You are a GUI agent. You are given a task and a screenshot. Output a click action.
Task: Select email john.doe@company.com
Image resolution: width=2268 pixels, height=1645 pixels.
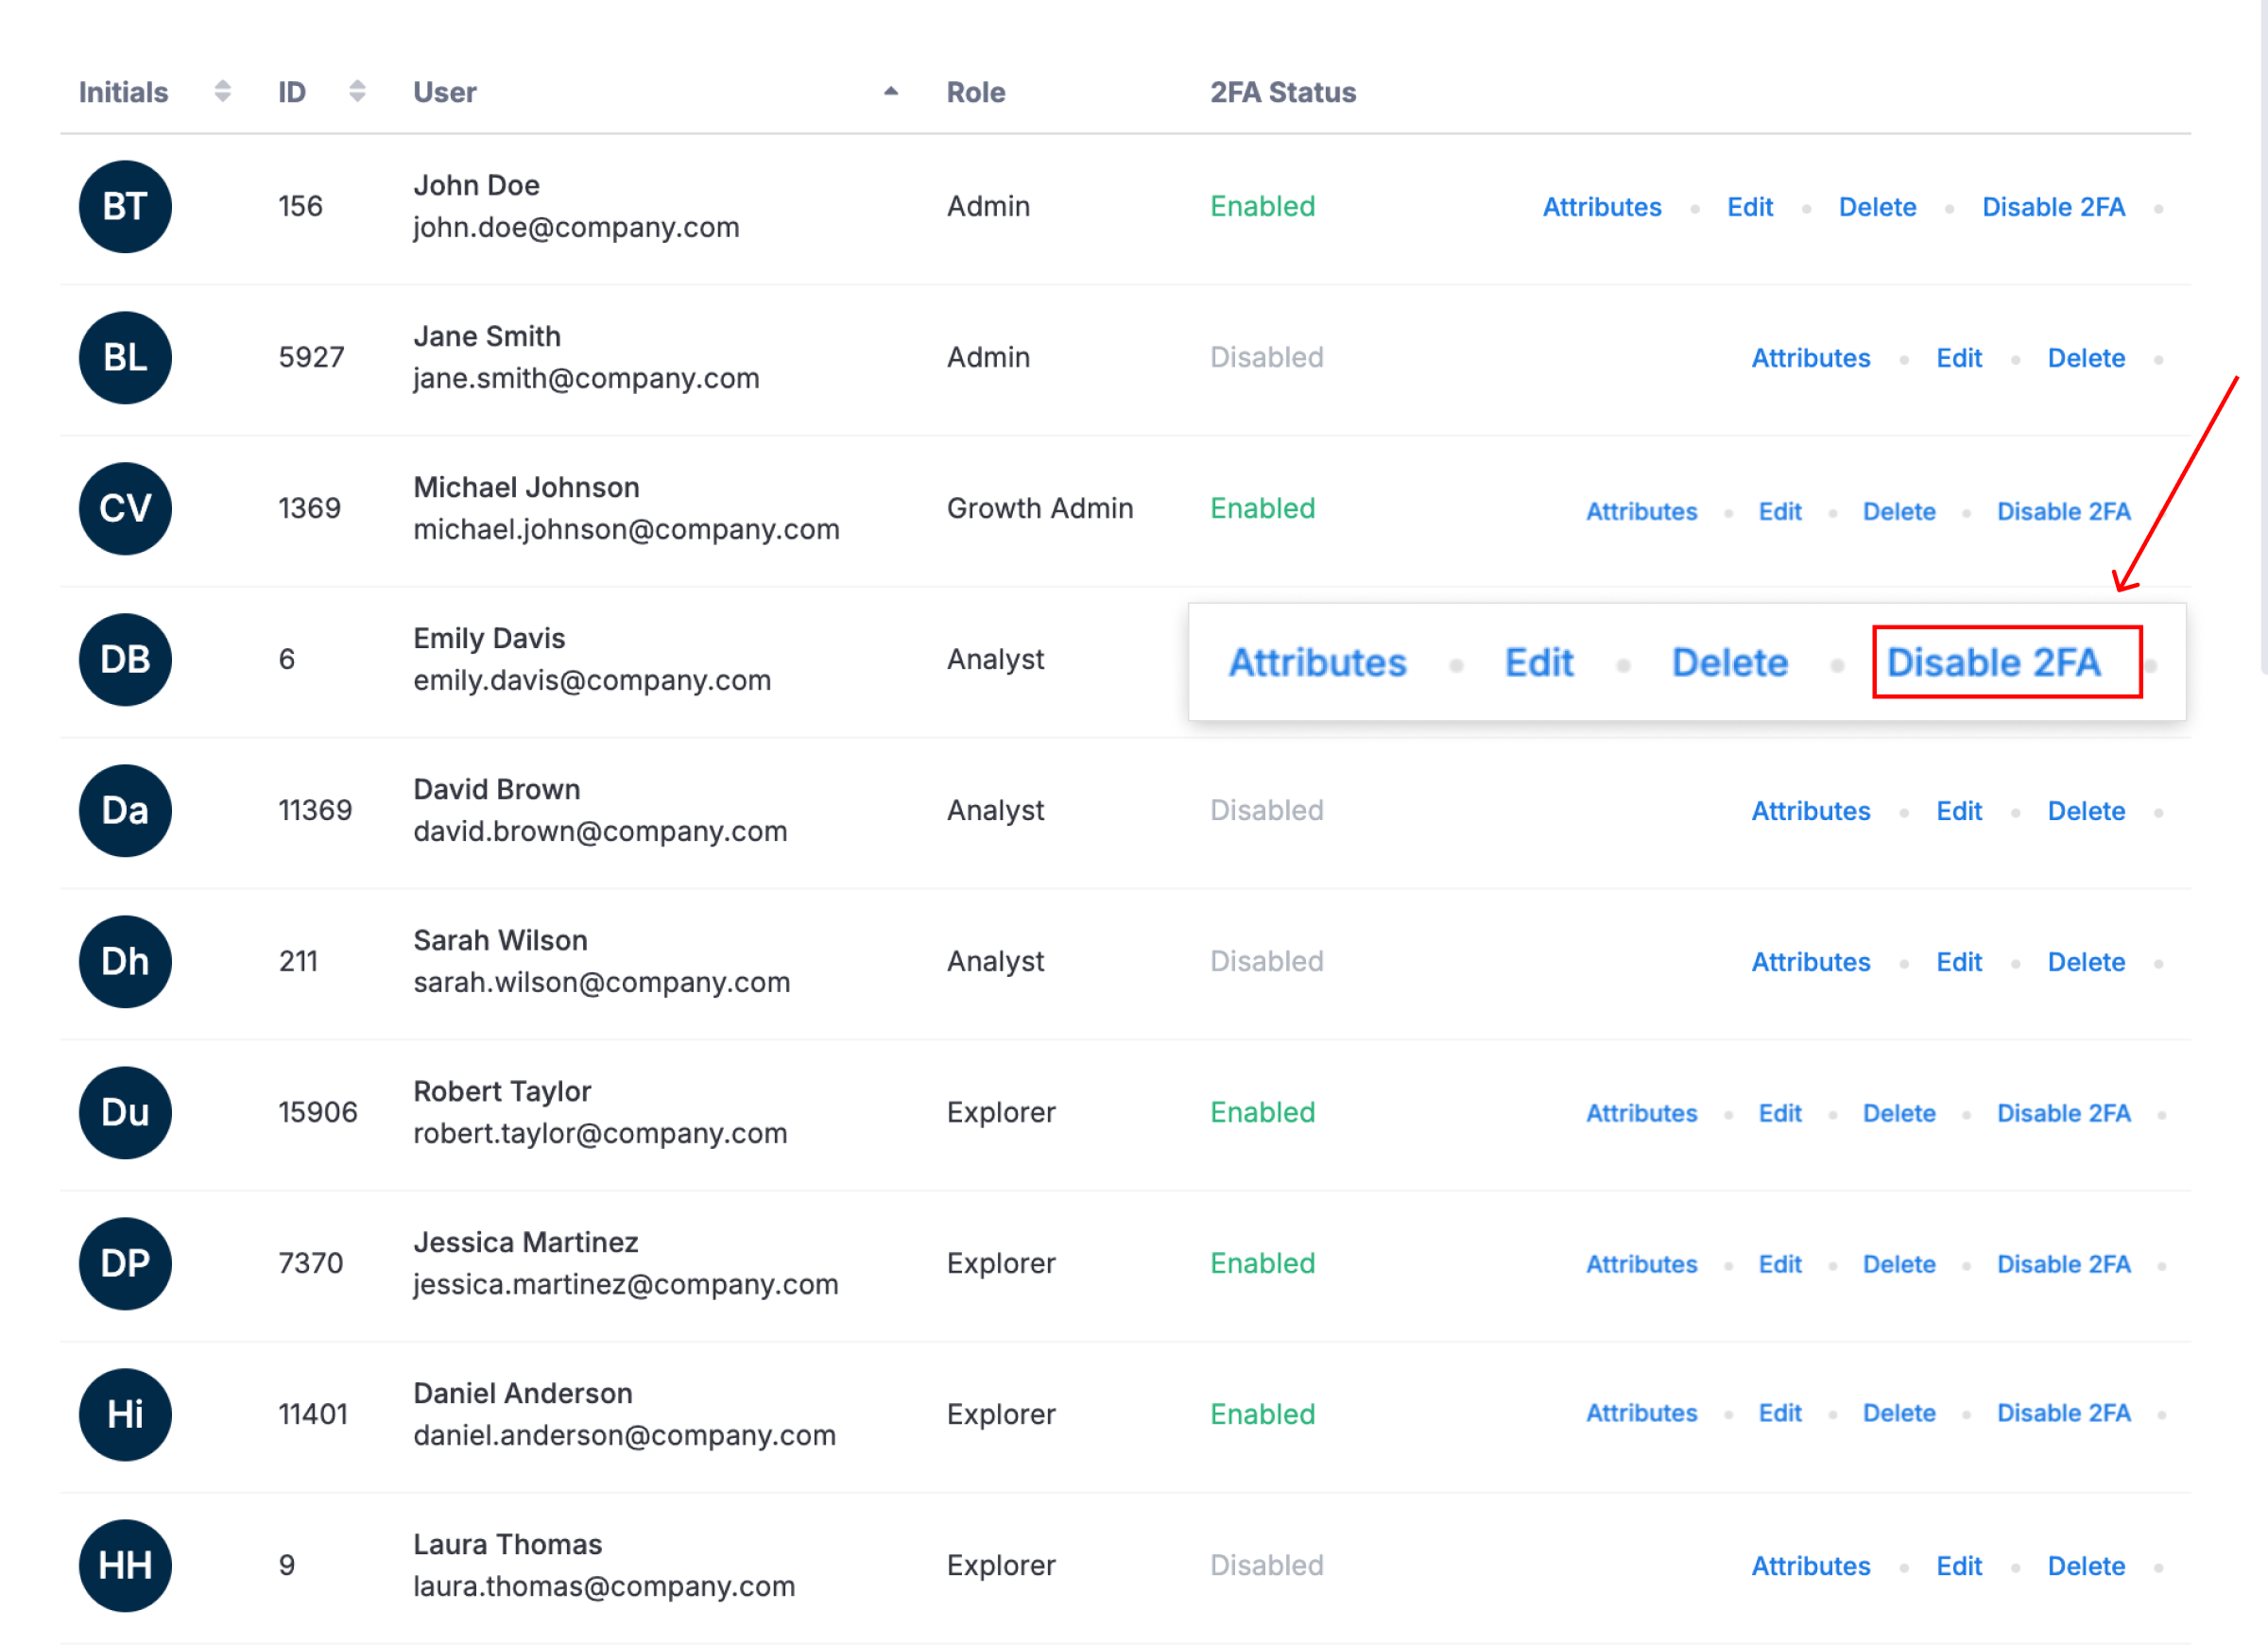576,228
